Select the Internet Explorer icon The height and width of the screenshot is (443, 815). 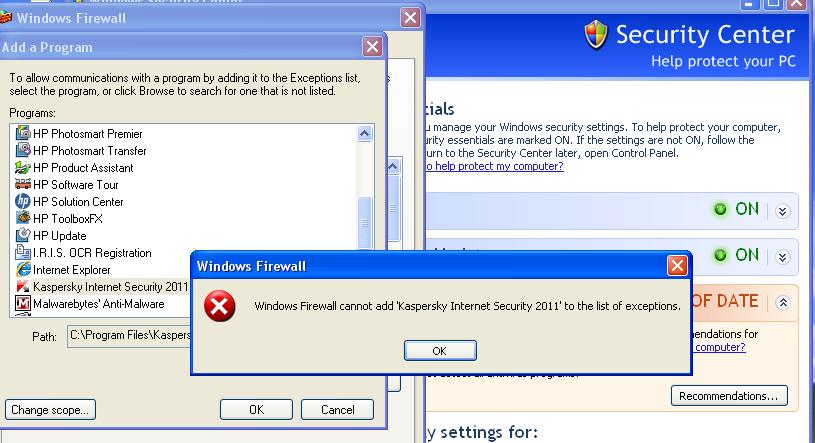click(22, 269)
